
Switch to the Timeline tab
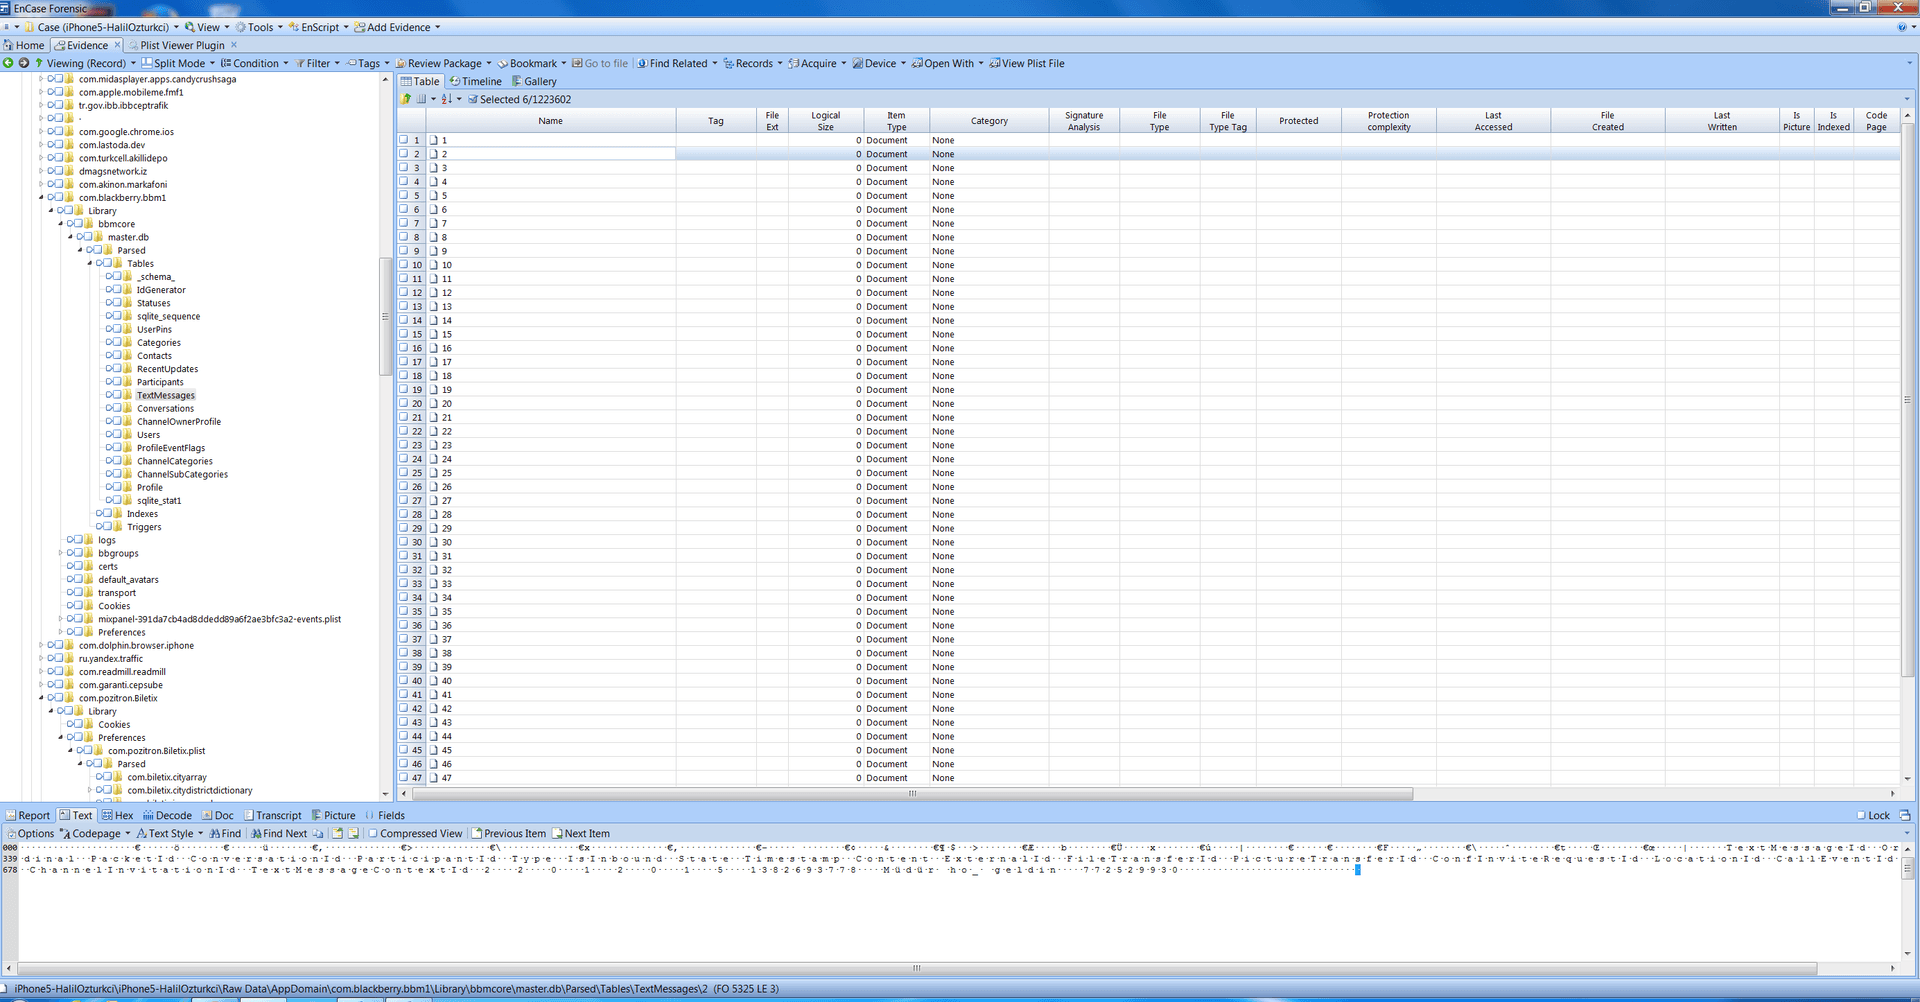click(477, 81)
